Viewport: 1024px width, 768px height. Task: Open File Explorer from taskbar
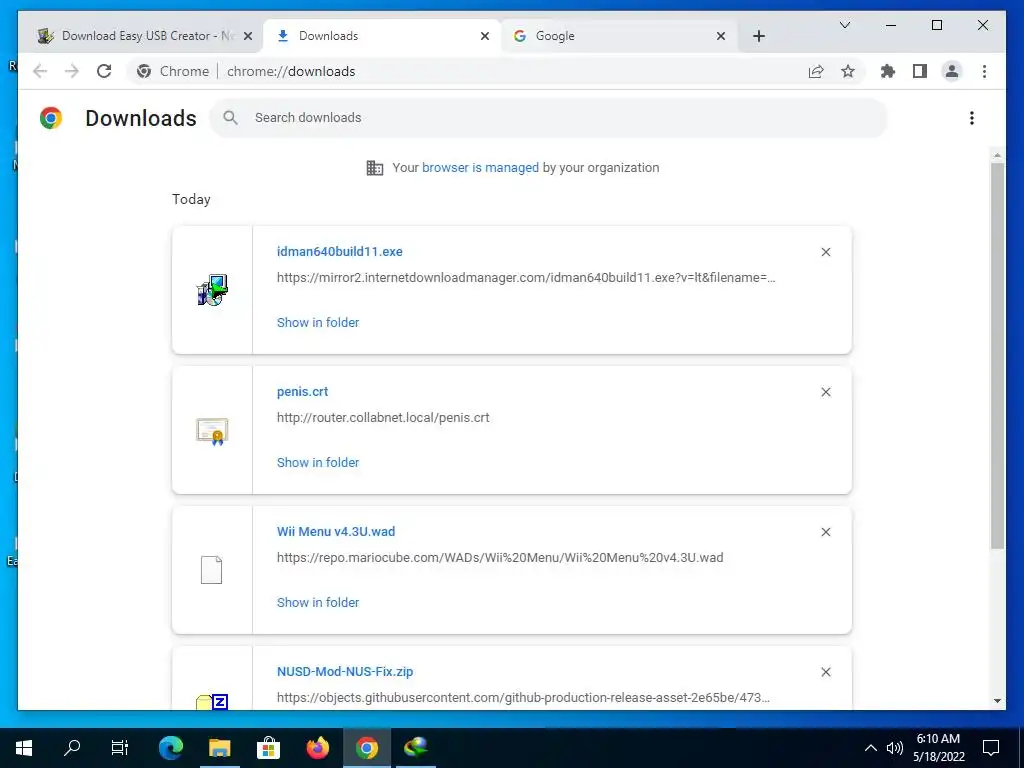tap(220, 748)
